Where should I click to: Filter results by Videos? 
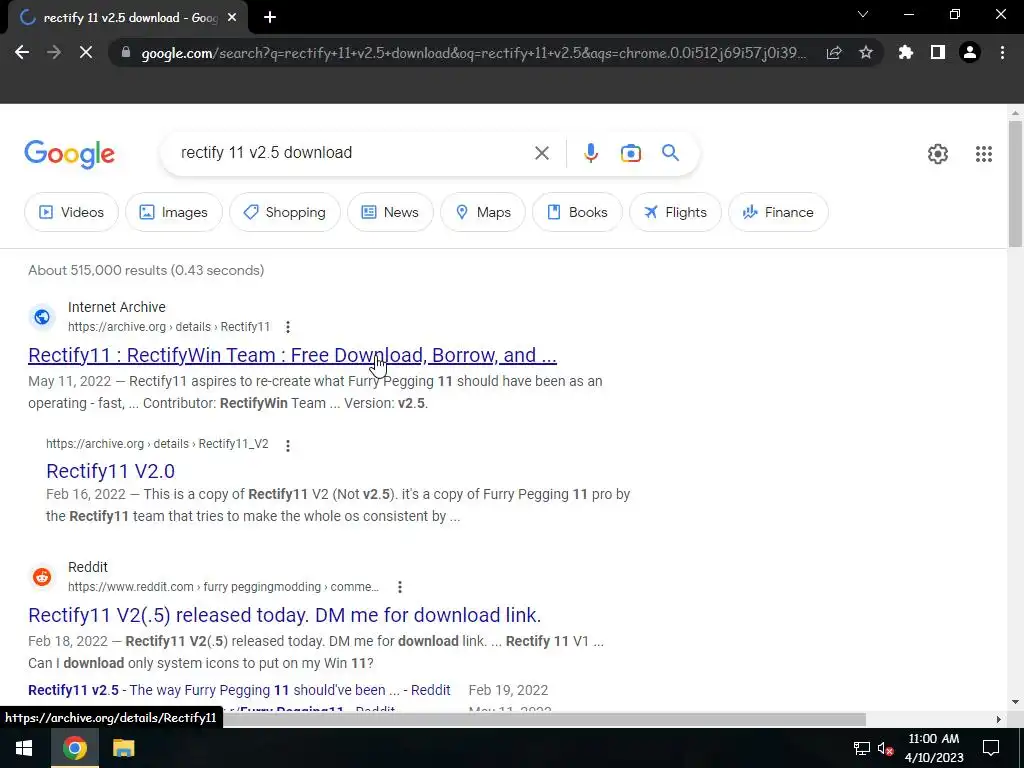point(71,212)
